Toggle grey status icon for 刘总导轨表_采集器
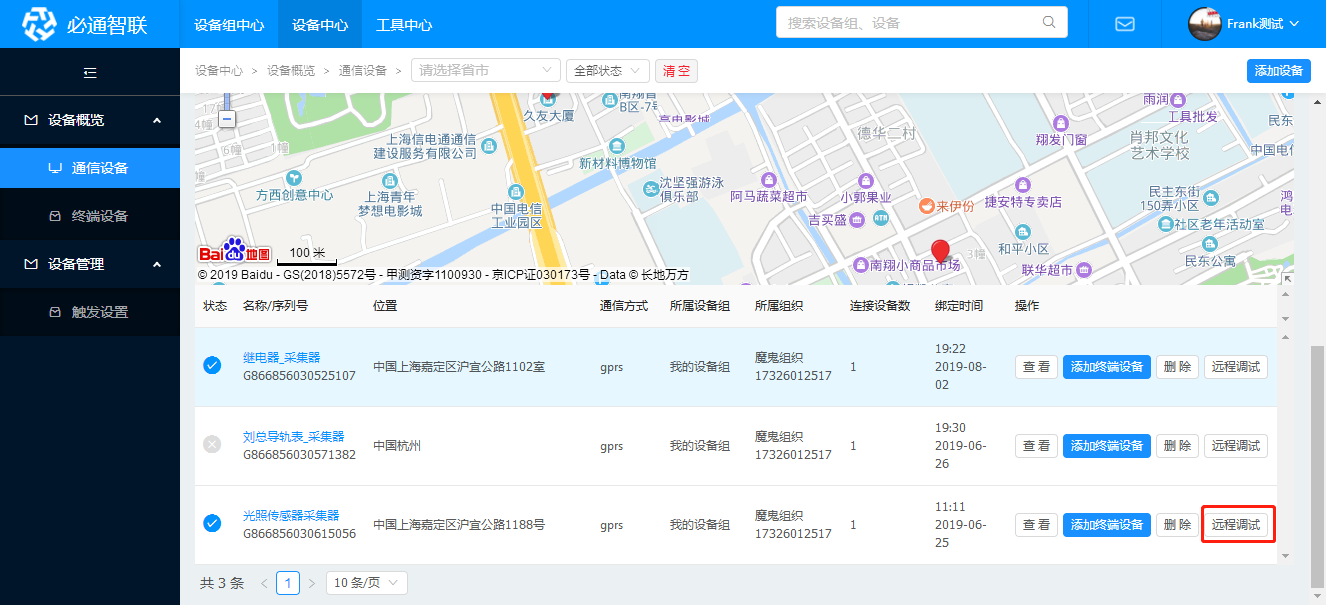Image resolution: width=1326 pixels, height=605 pixels. click(212, 445)
